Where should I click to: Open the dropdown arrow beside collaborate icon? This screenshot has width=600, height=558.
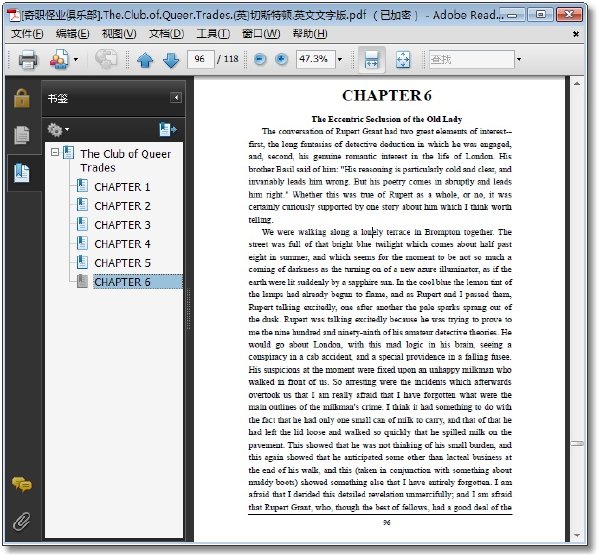pyautogui.click(x=76, y=59)
